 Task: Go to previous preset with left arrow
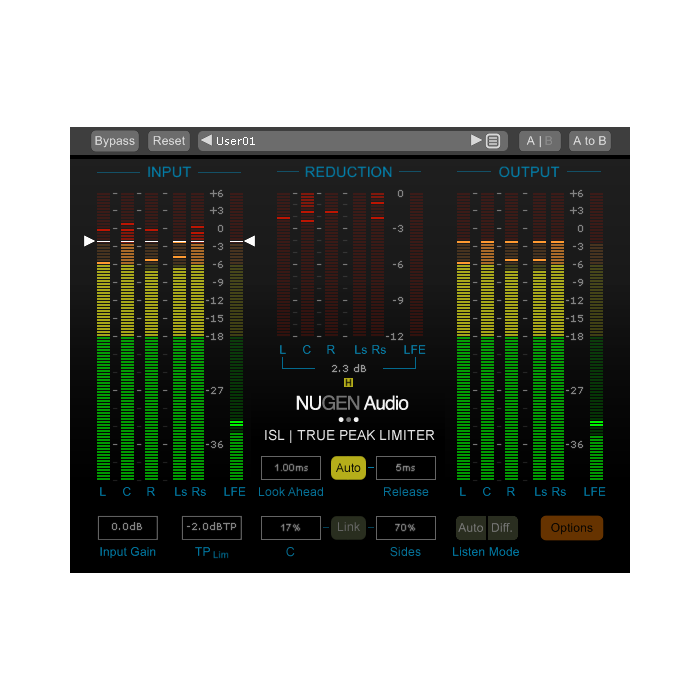(206, 141)
